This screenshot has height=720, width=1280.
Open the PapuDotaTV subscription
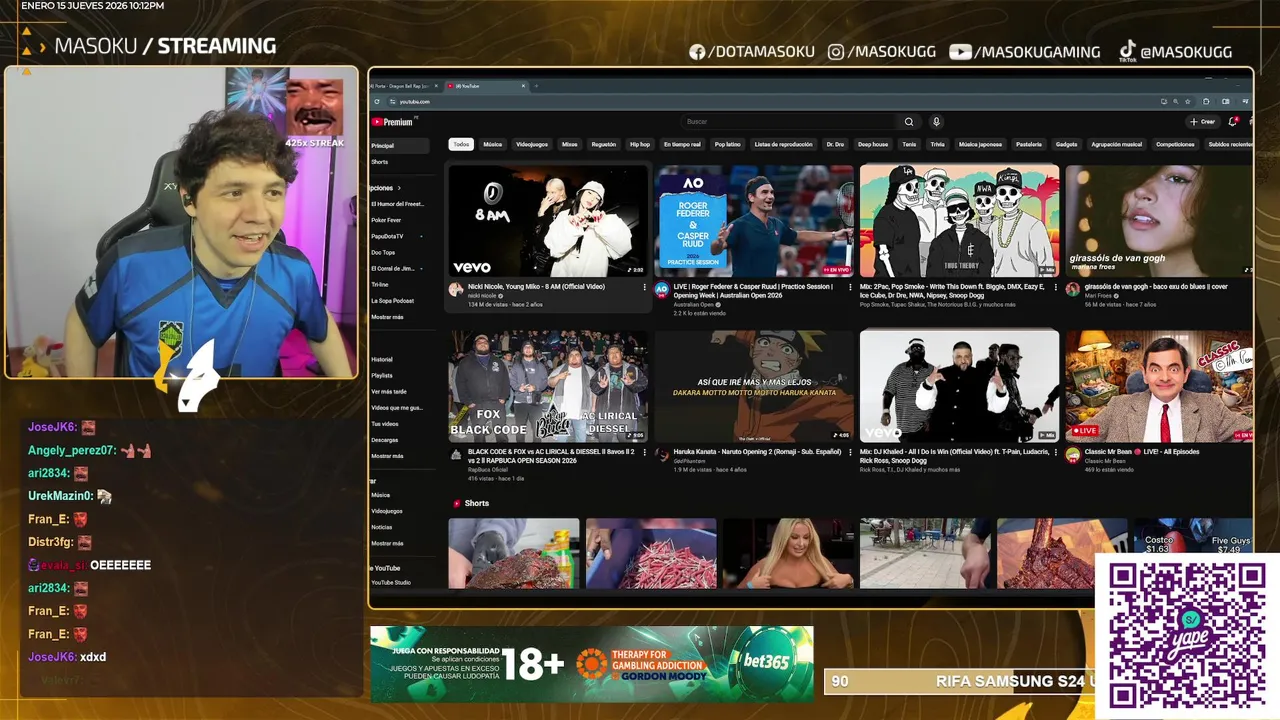pyautogui.click(x=387, y=236)
